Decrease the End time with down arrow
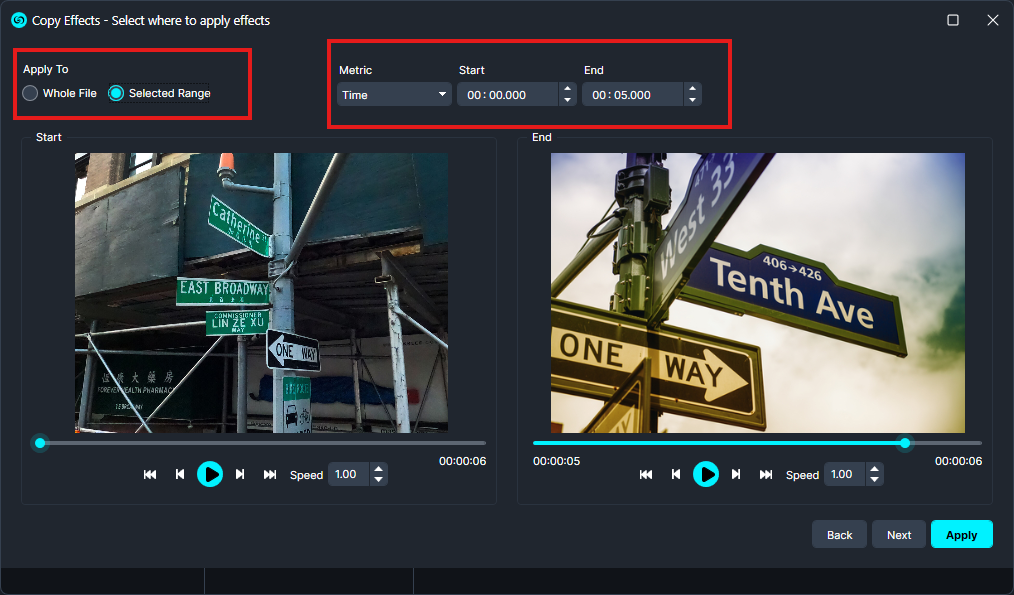The image size is (1014, 595). 692,101
